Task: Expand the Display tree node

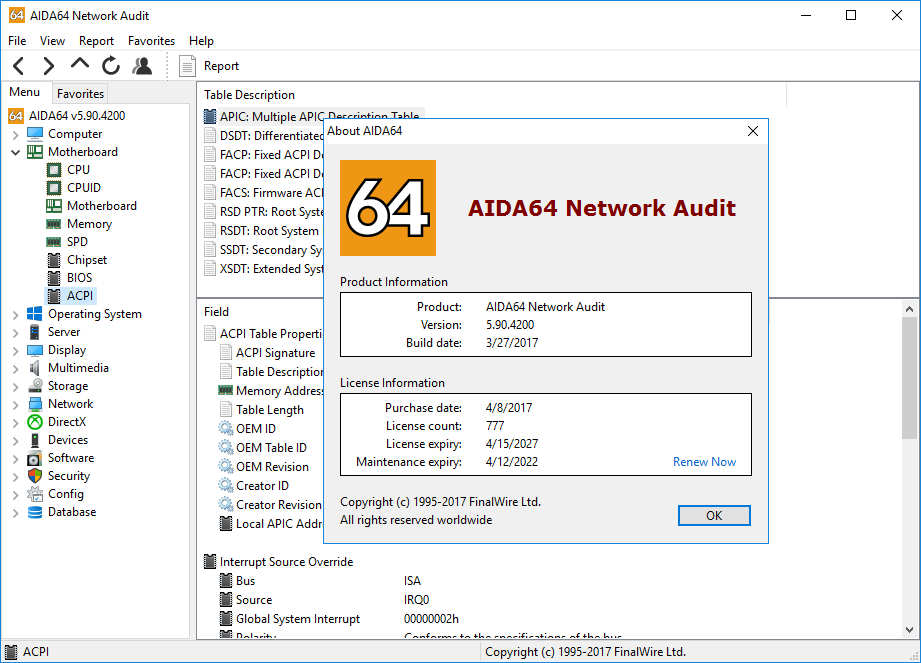Action: point(15,351)
